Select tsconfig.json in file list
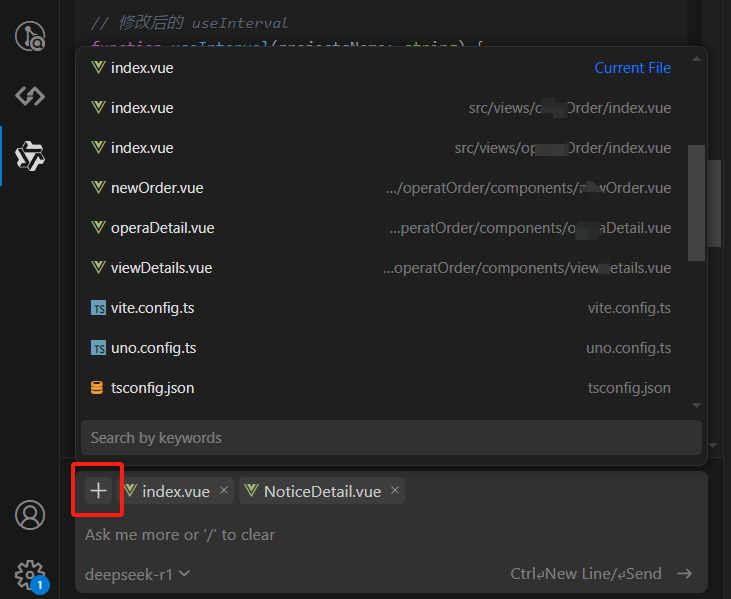The image size is (731, 599). (381, 388)
